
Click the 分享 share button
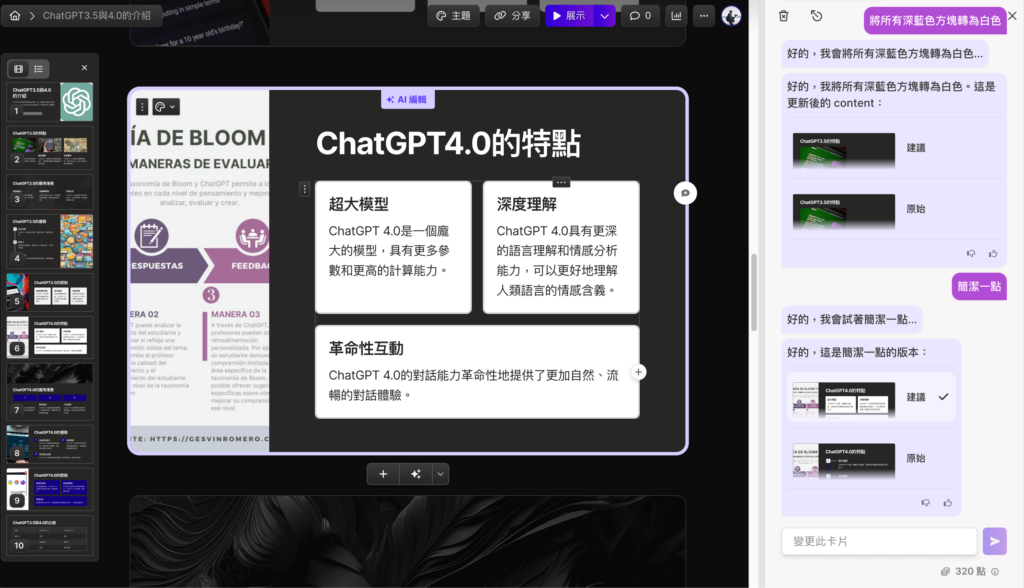click(512, 15)
